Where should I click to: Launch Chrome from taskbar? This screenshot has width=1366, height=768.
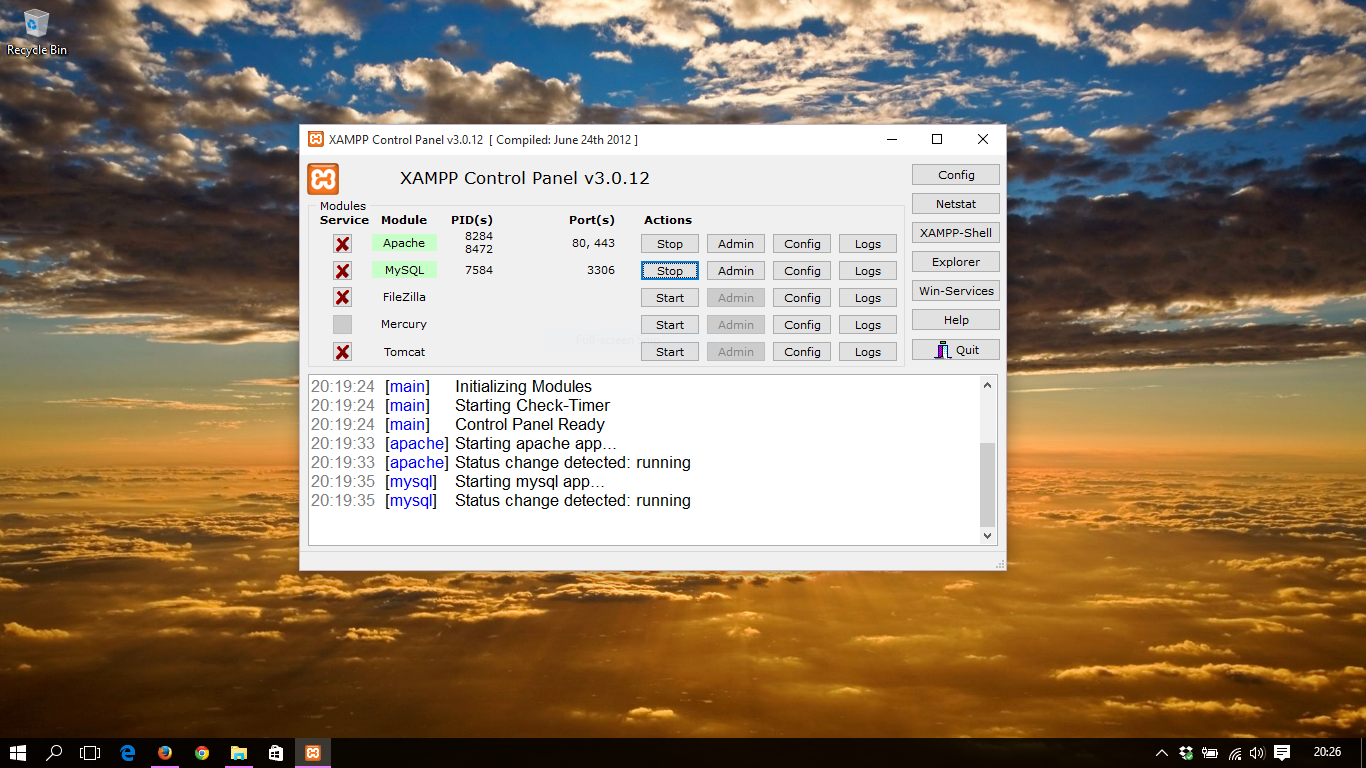click(202, 753)
